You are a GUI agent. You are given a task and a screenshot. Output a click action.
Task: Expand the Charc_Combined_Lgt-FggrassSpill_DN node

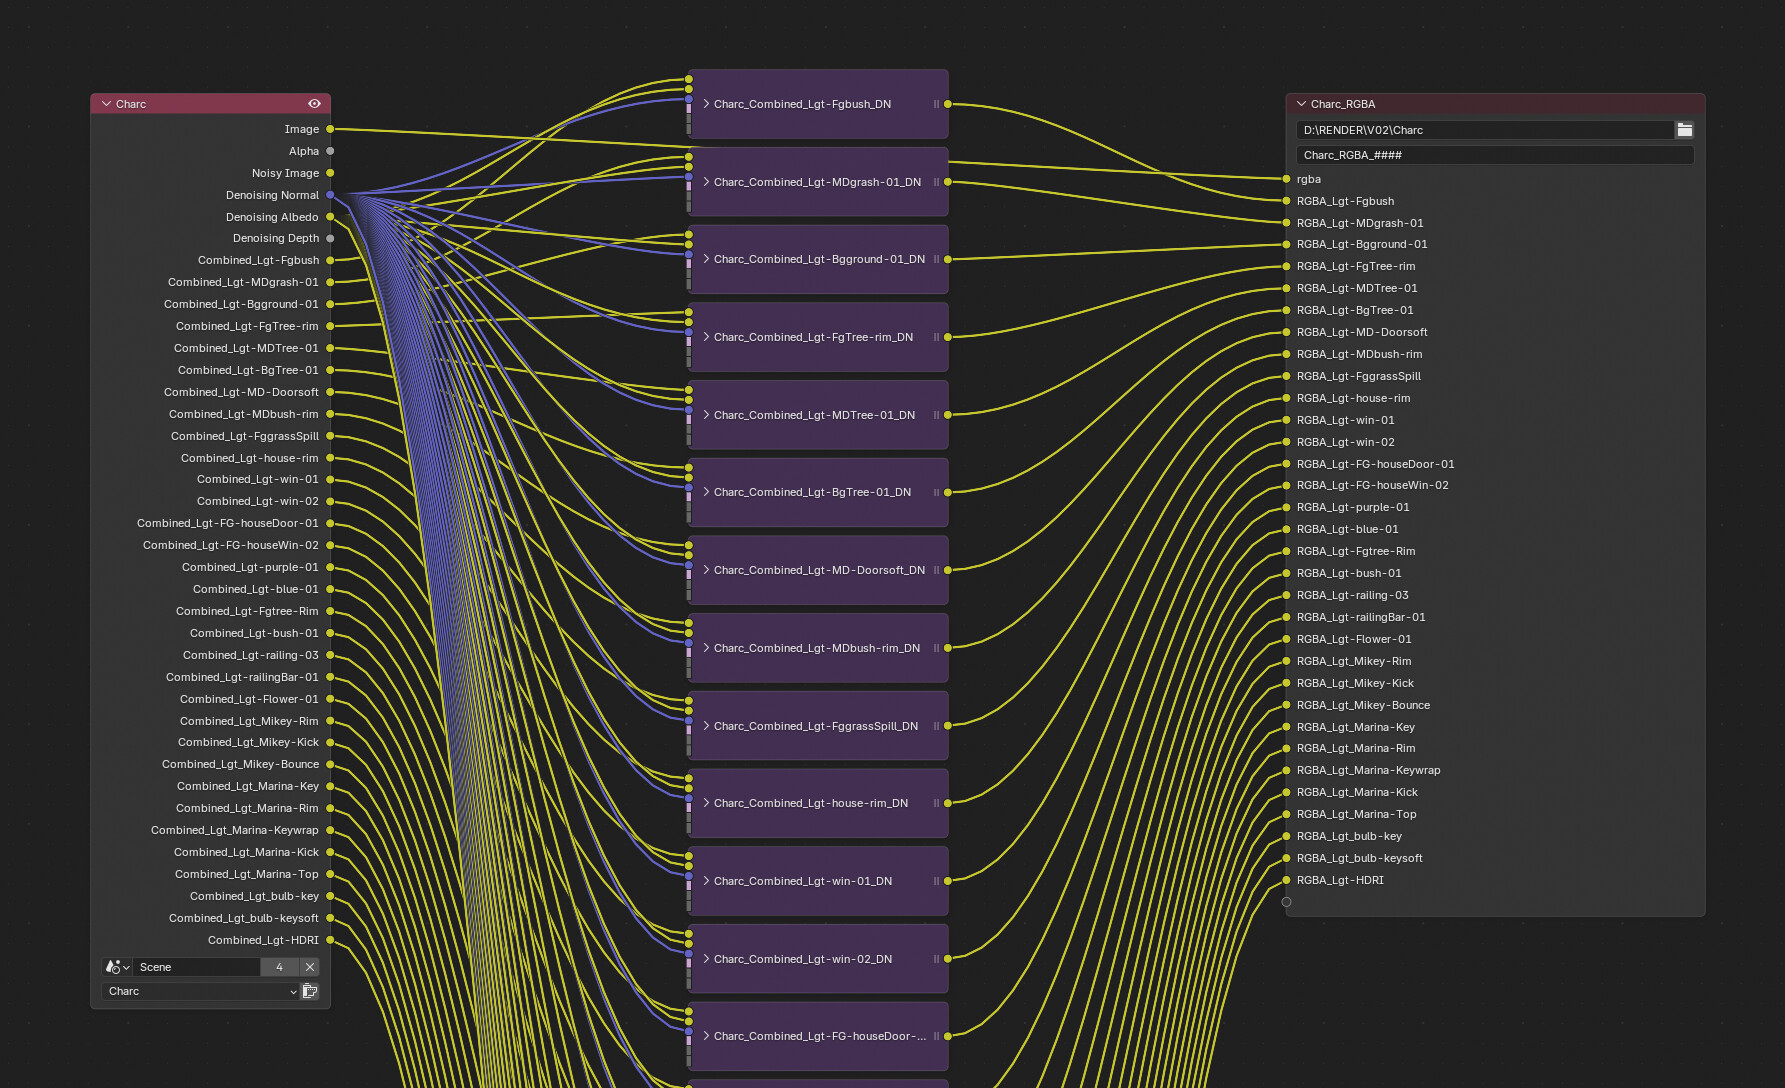[x=706, y=726]
